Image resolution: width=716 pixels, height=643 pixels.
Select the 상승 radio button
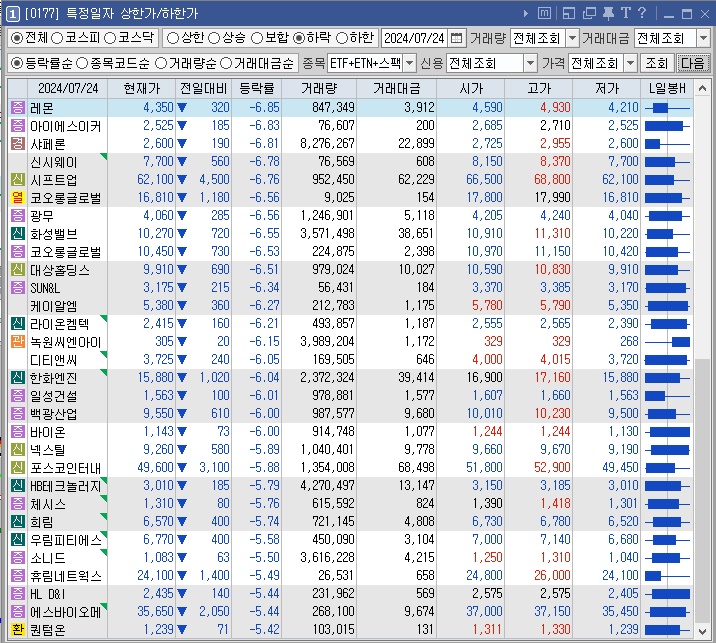(214, 38)
